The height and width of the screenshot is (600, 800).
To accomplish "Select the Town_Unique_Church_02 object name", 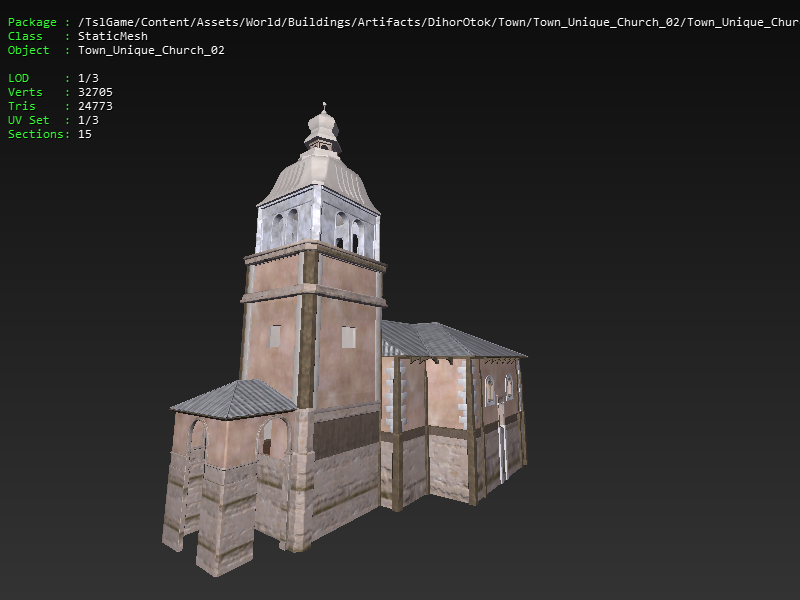I will point(150,50).
